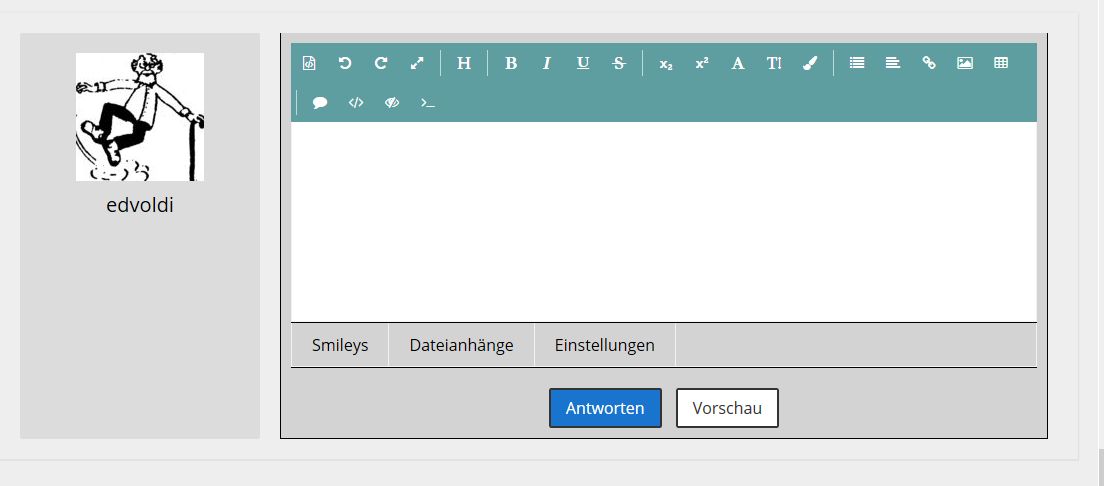Insert a table into the post
Screen dimensions: 1104x486
click(1001, 63)
